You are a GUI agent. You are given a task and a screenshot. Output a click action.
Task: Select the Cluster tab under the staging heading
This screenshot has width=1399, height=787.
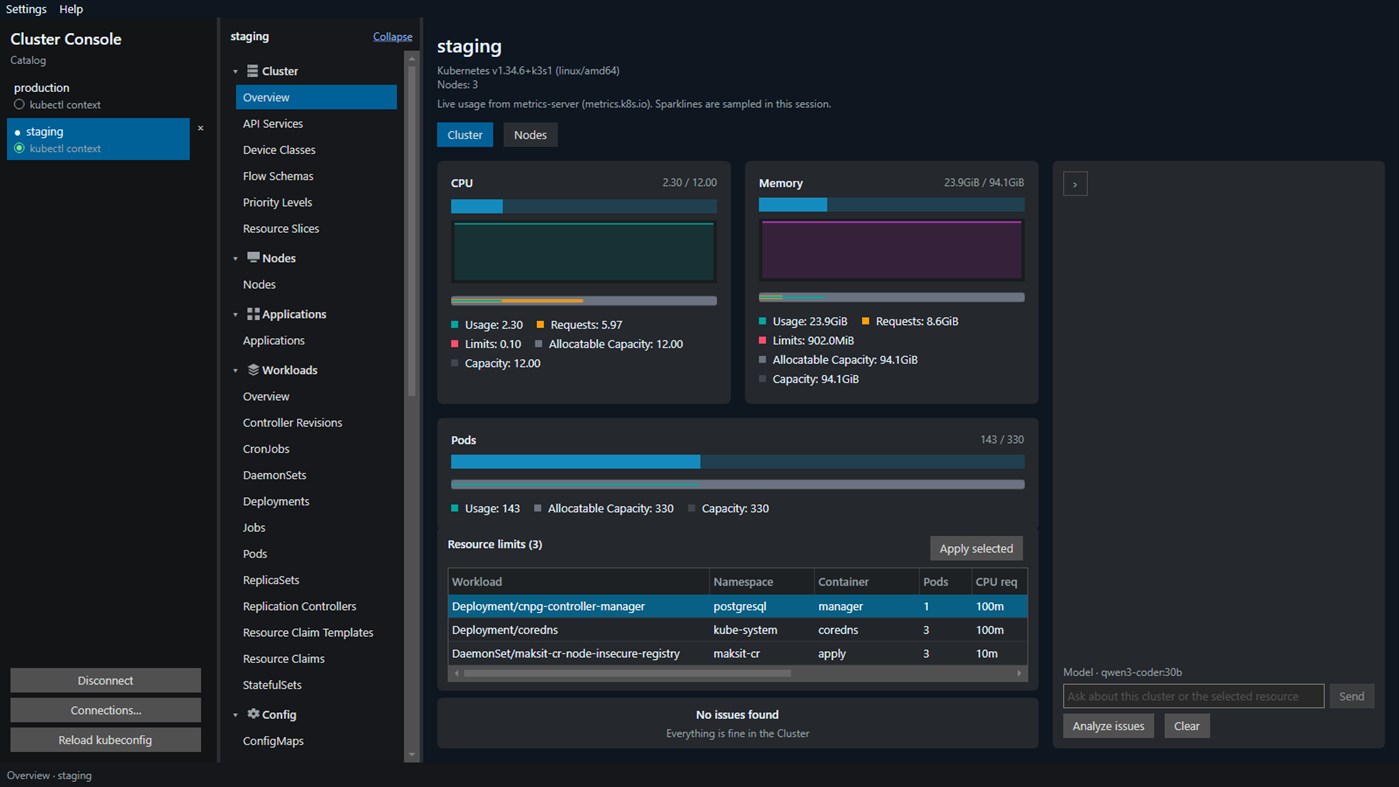coord(465,135)
